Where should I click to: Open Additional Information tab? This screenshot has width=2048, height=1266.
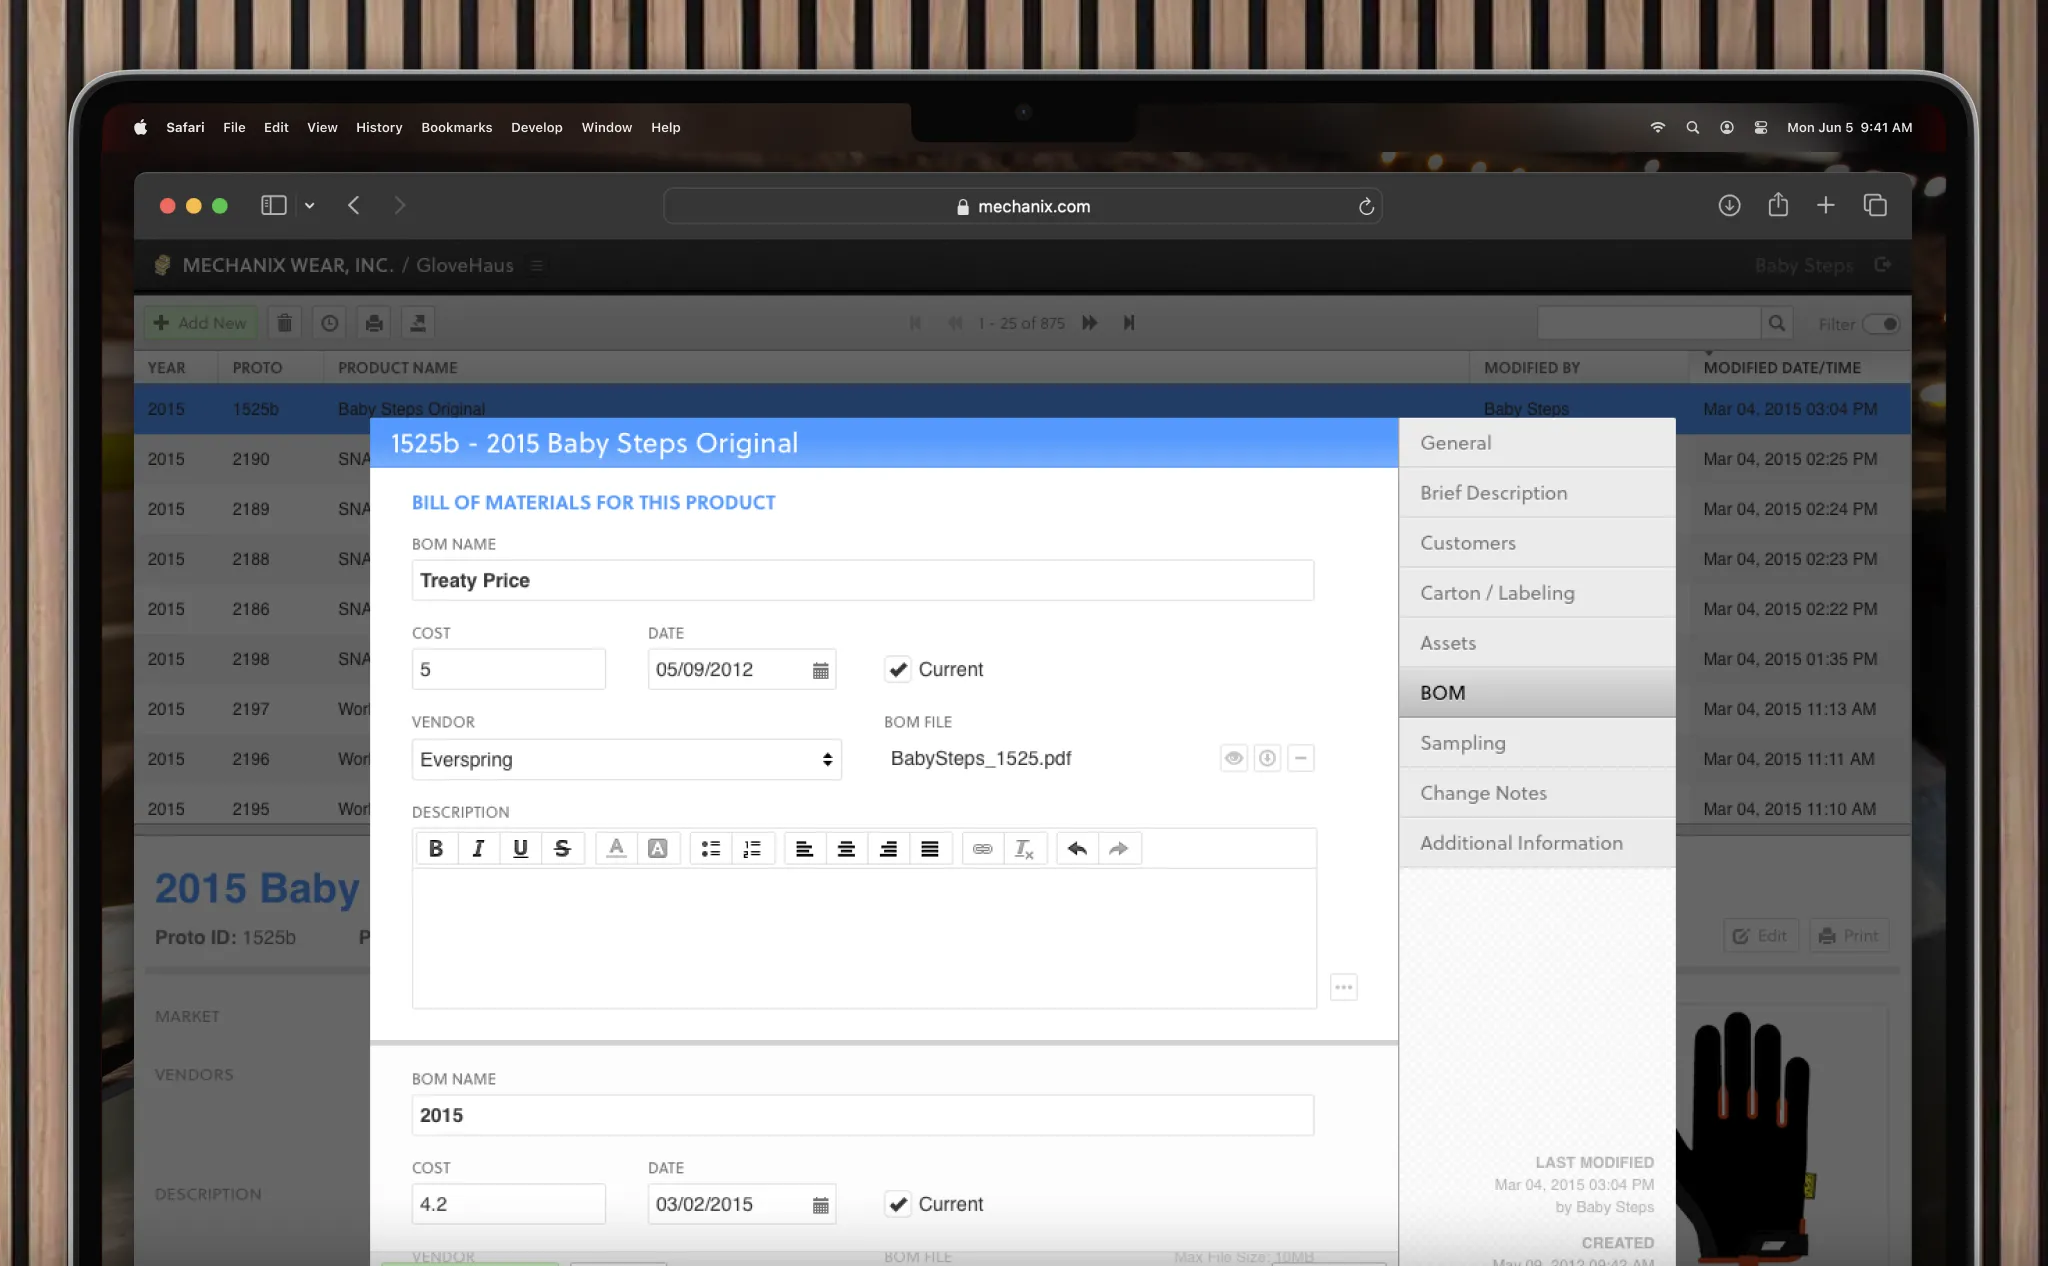click(x=1537, y=842)
